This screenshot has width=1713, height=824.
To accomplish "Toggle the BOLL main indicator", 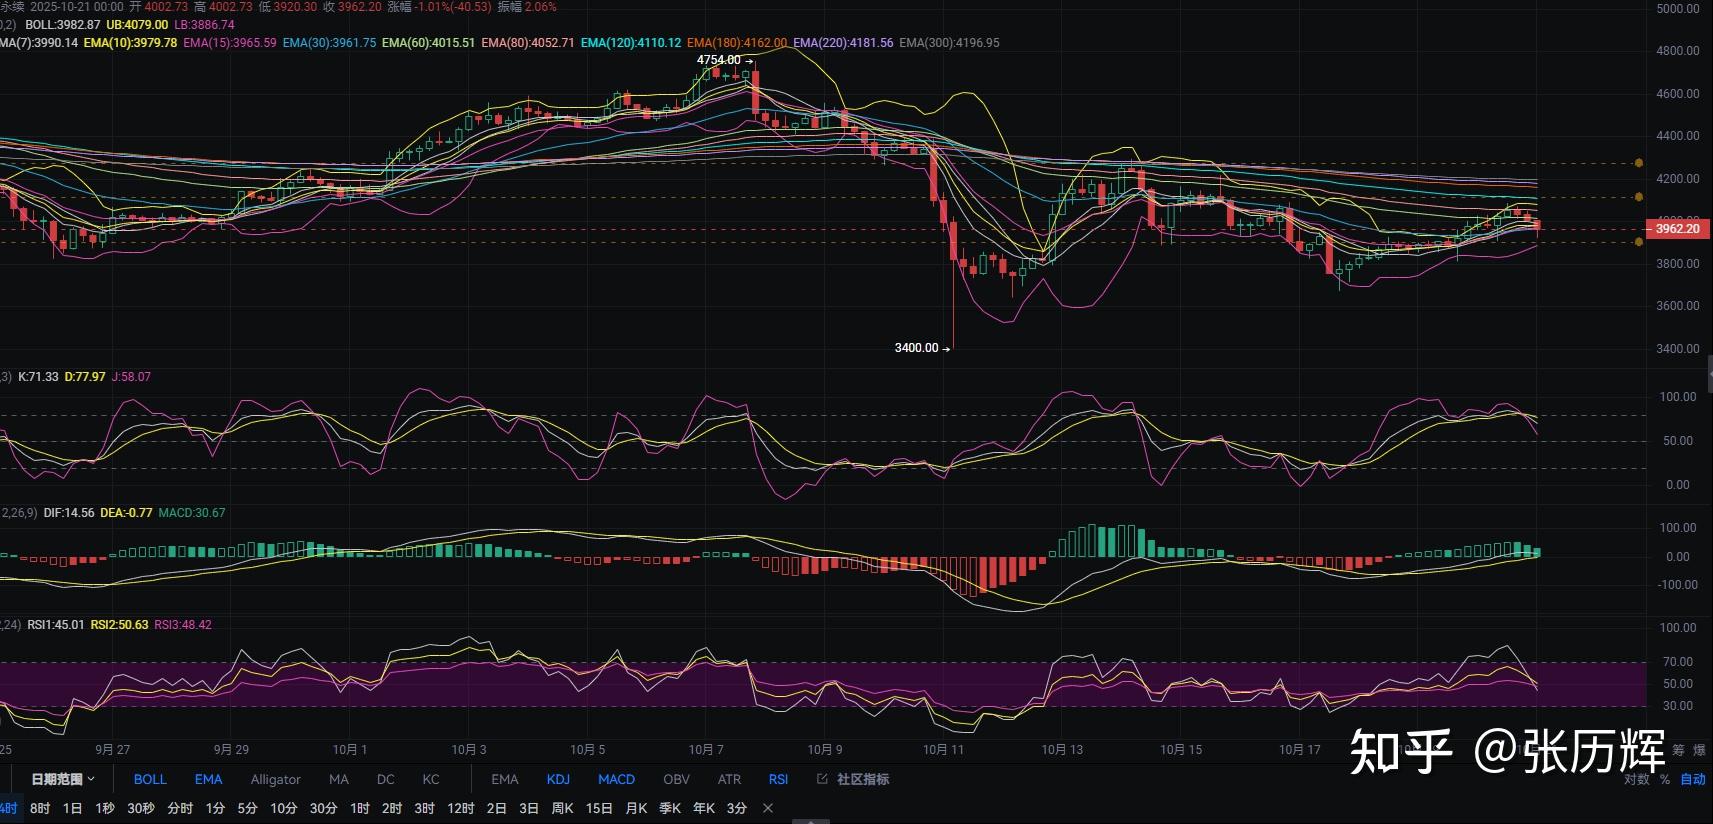I will coord(150,779).
